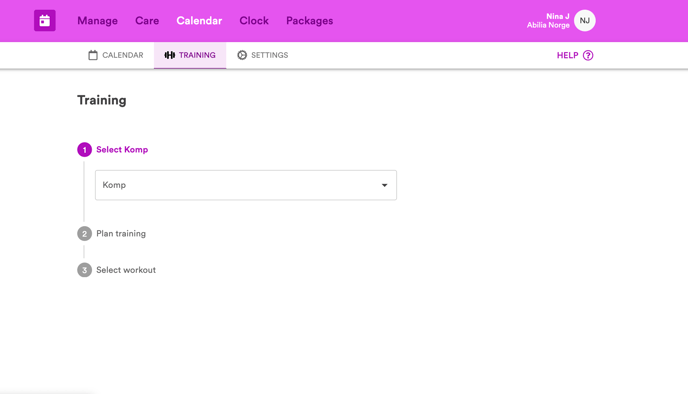The height and width of the screenshot is (394, 688).
Task: Click the calendar app logo icon
Action: (45, 21)
